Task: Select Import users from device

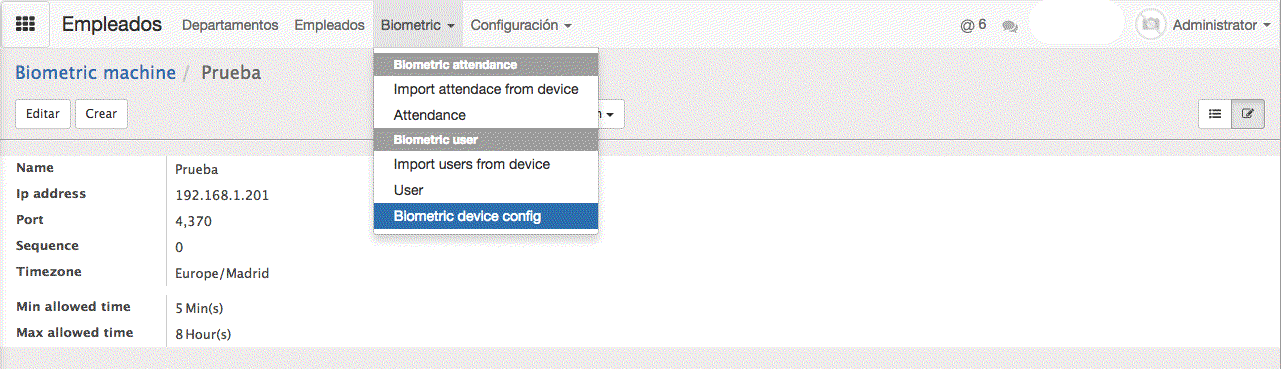Action: tap(486, 164)
